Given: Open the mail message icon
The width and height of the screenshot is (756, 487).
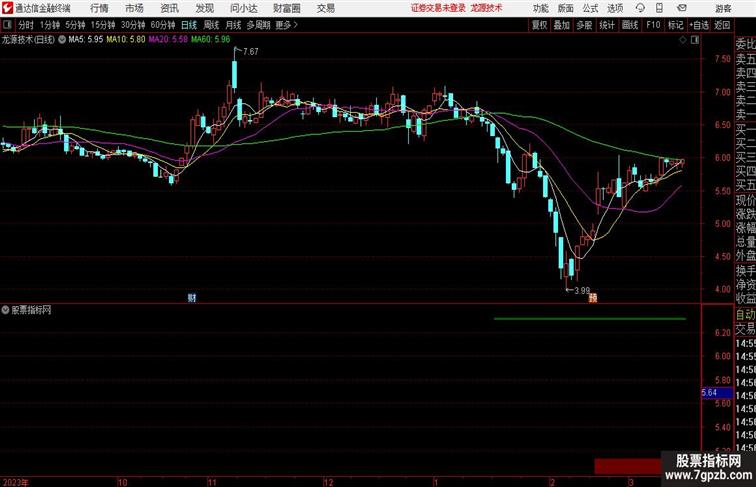Looking at the screenshot, I should pyautogui.click(x=682, y=8).
